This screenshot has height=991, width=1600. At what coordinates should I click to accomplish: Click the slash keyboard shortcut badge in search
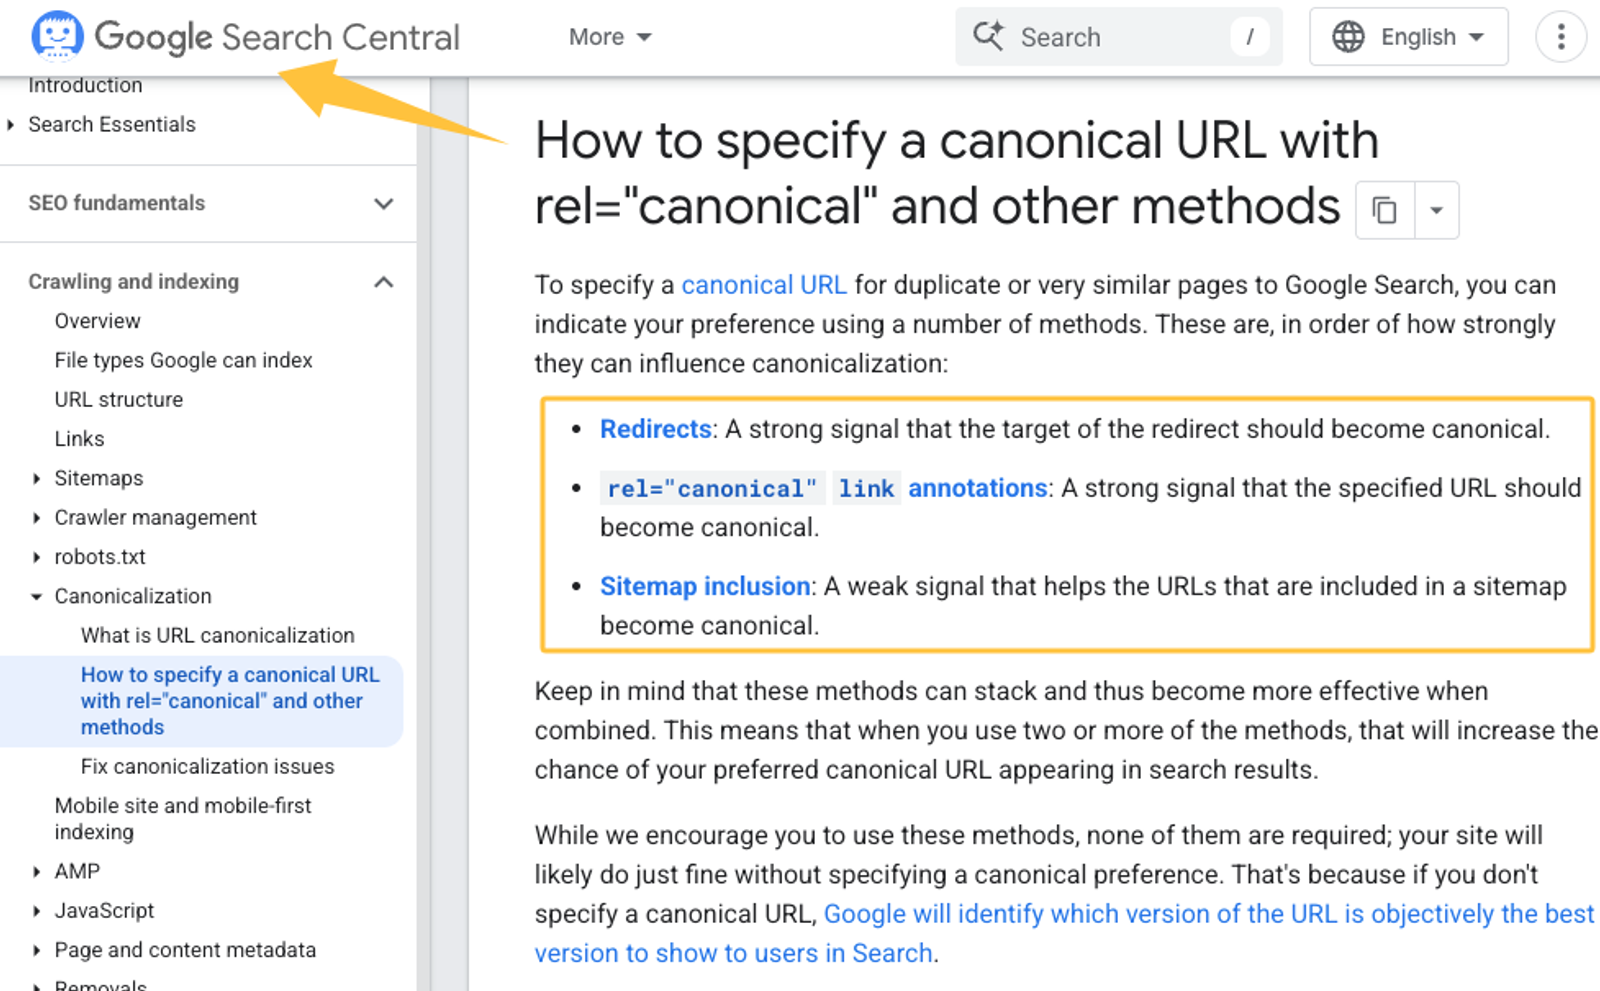click(x=1249, y=37)
